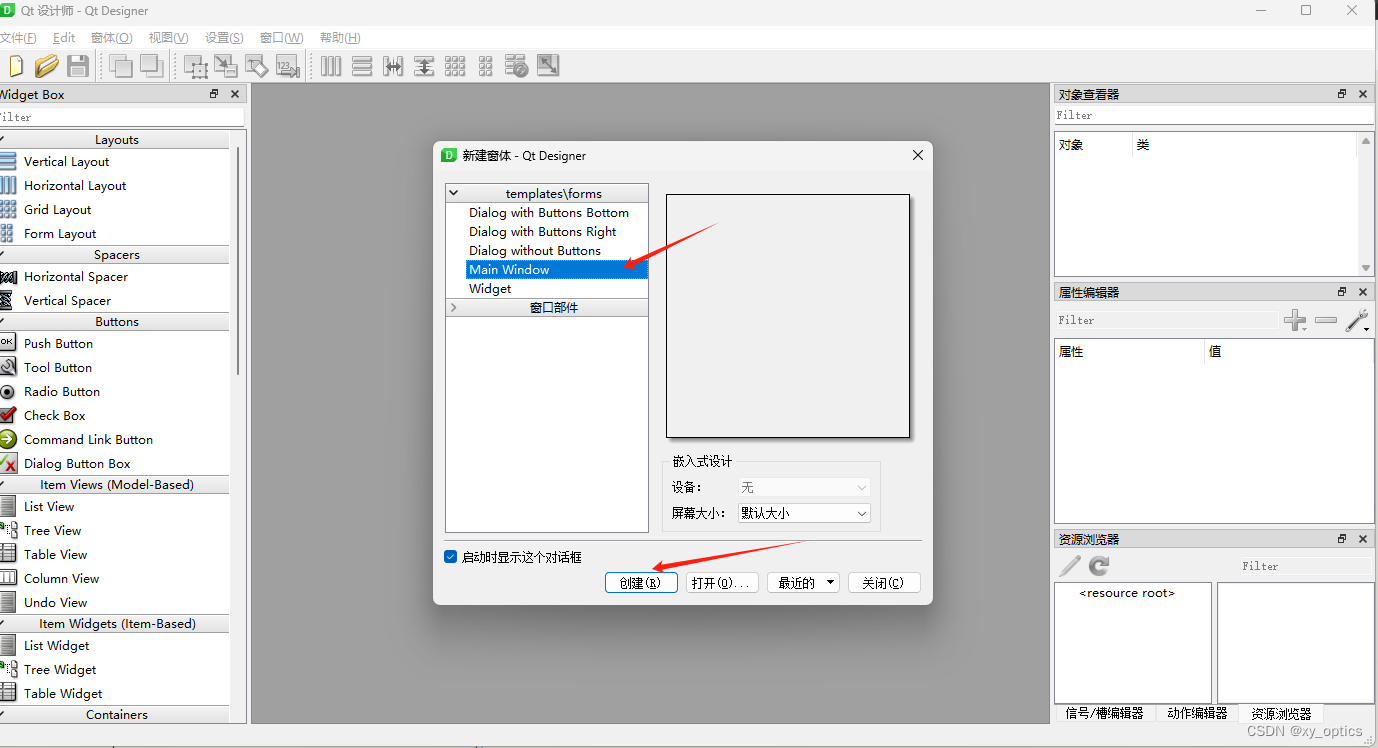Click the Send to back toolbar icon
Viewport: 1378px width, 748px height.
coord(152,66)
